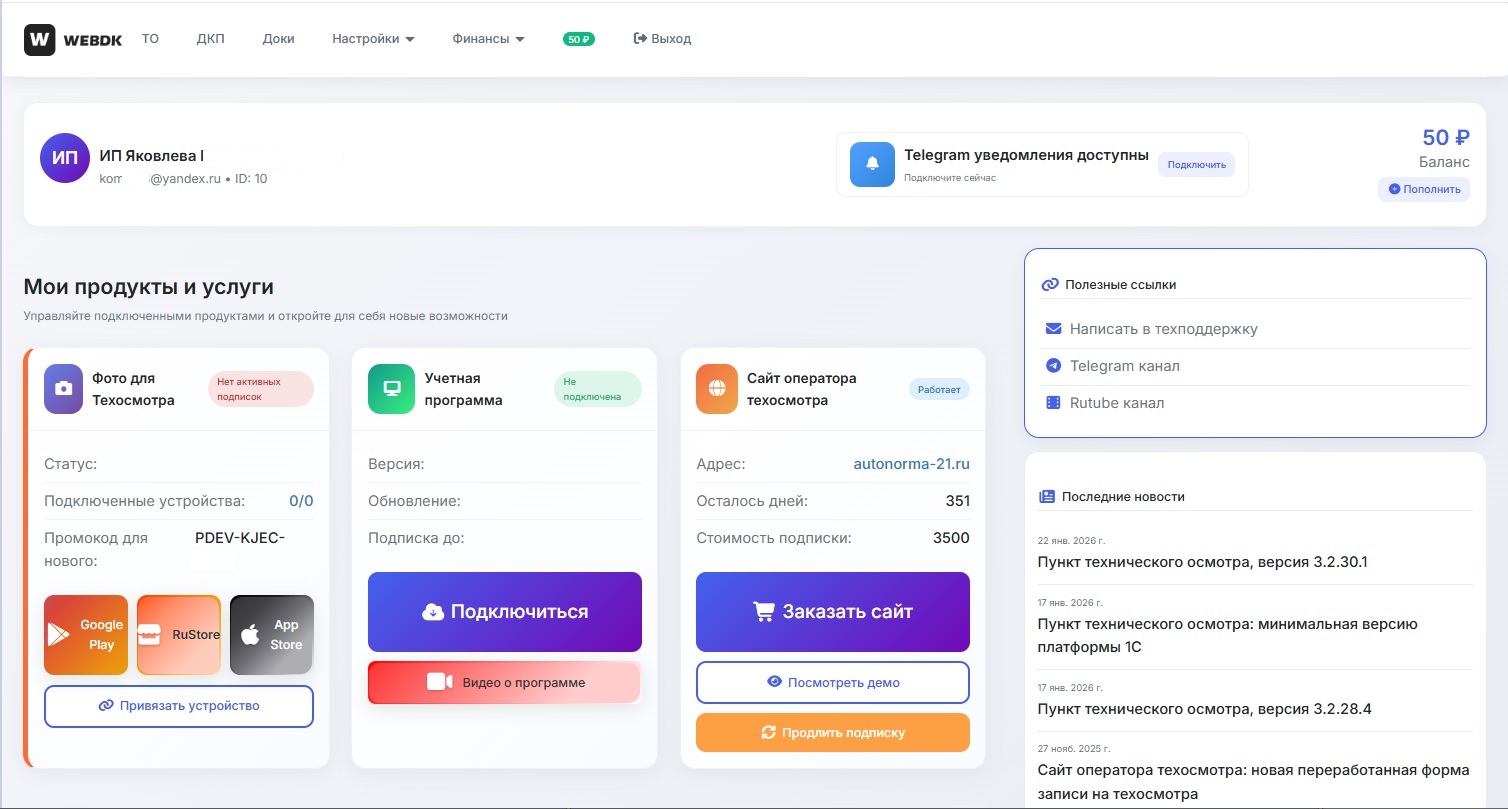The image size is (1508, 809).
Task: Click the green monitor icon of Учетная программа
Action: 392,389
